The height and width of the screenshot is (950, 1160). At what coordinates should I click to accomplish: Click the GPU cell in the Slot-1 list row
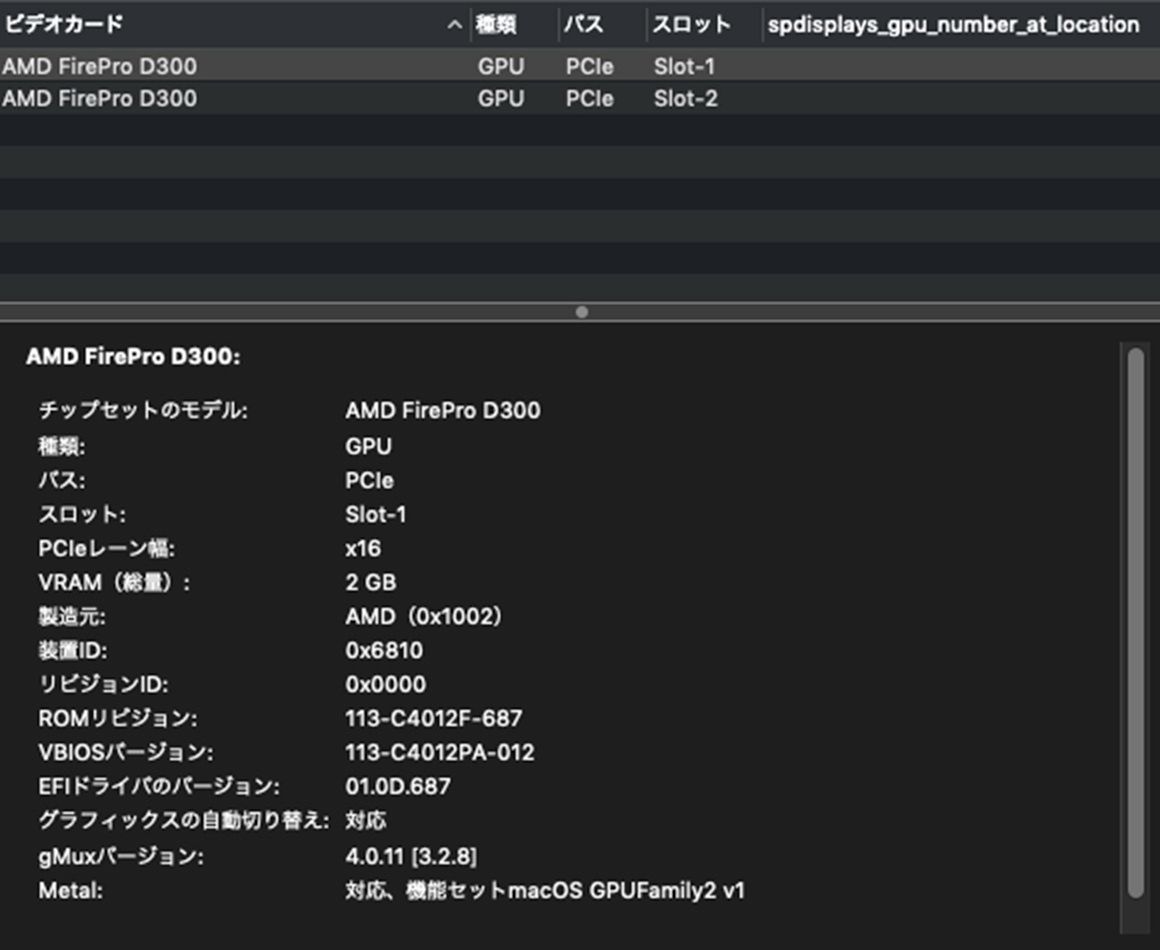(x=501, y=66)
